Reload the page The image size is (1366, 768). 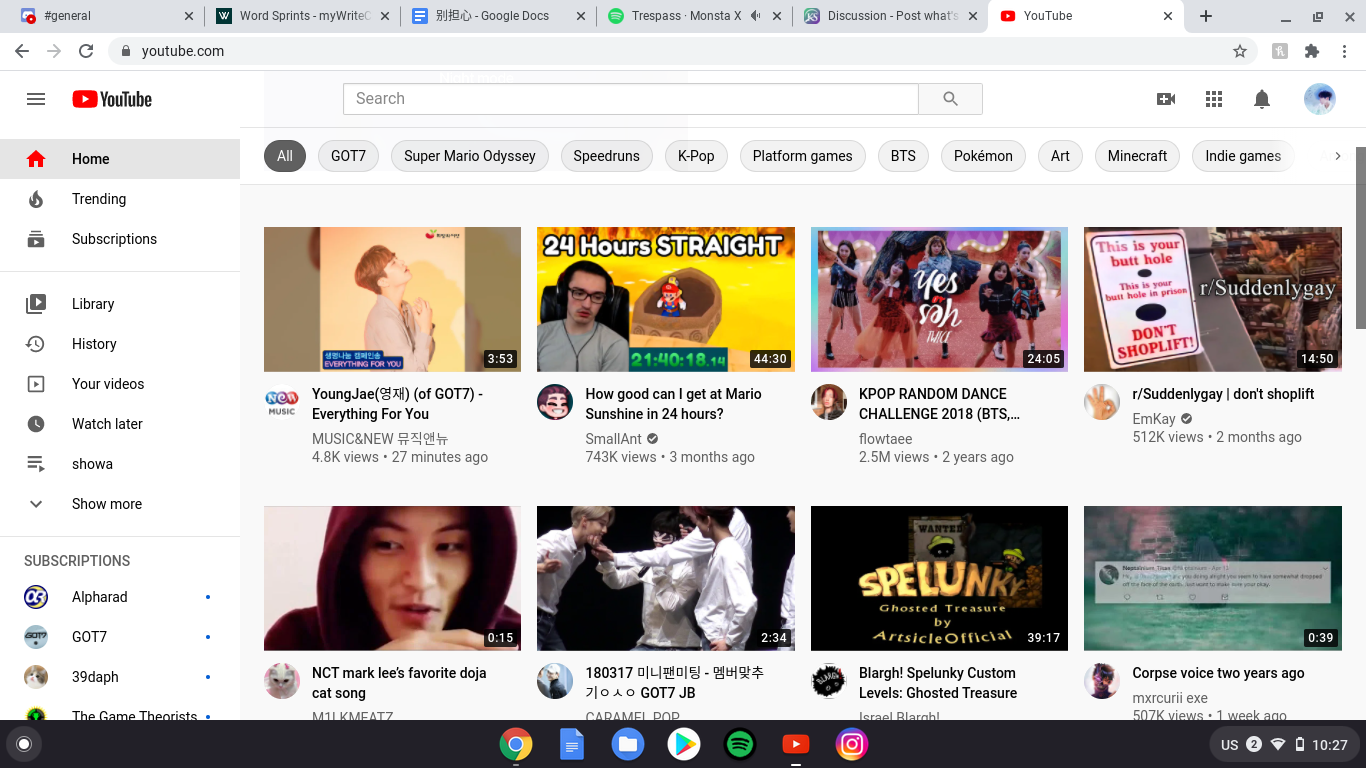coord(86,51)
